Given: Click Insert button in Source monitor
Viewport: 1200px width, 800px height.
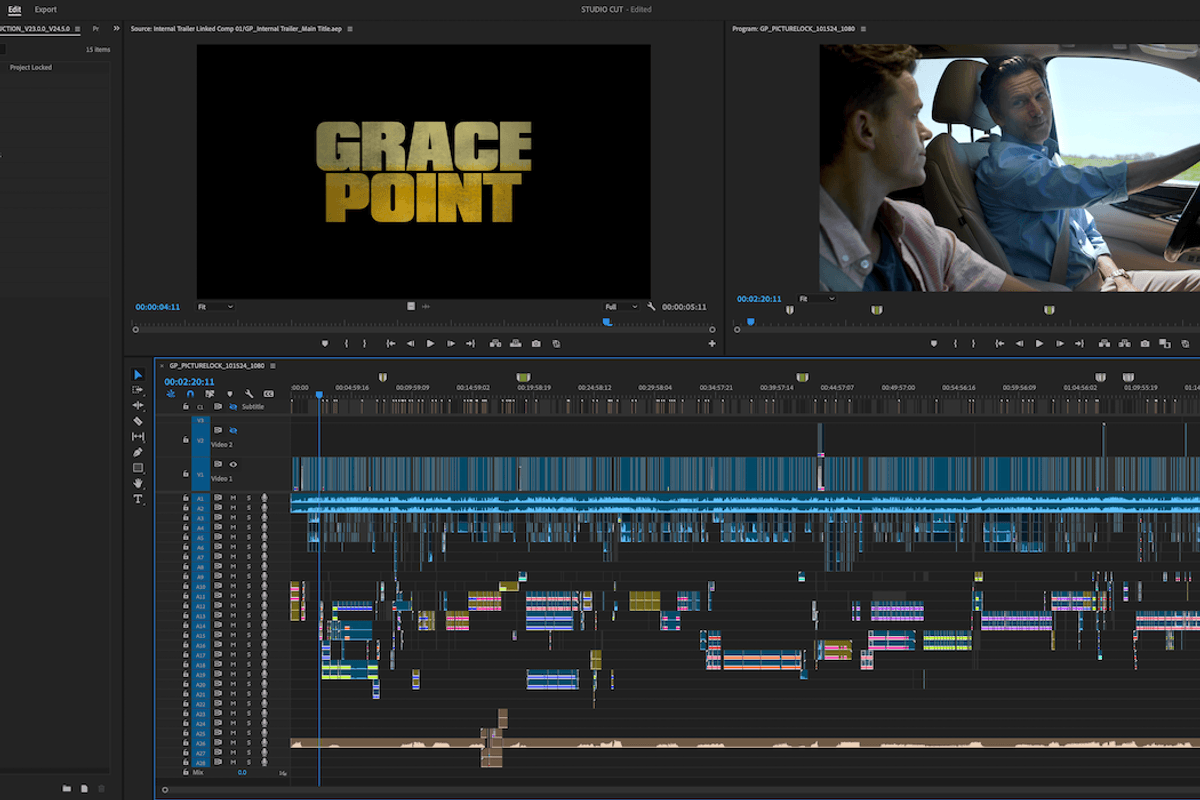Looking at the screenshot, I should click(495, 343).
